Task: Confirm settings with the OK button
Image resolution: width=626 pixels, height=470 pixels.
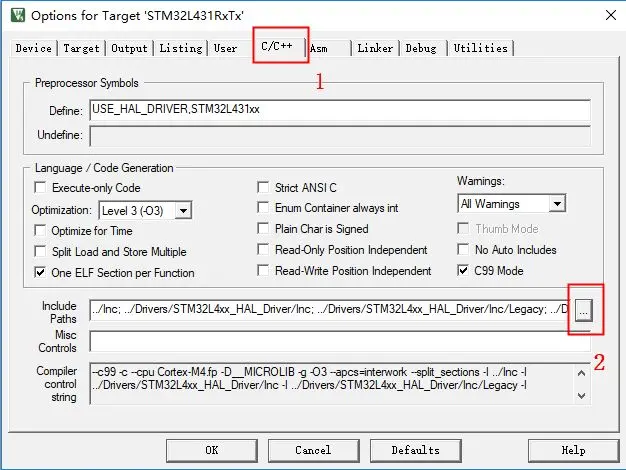Action: click(212, 451)
